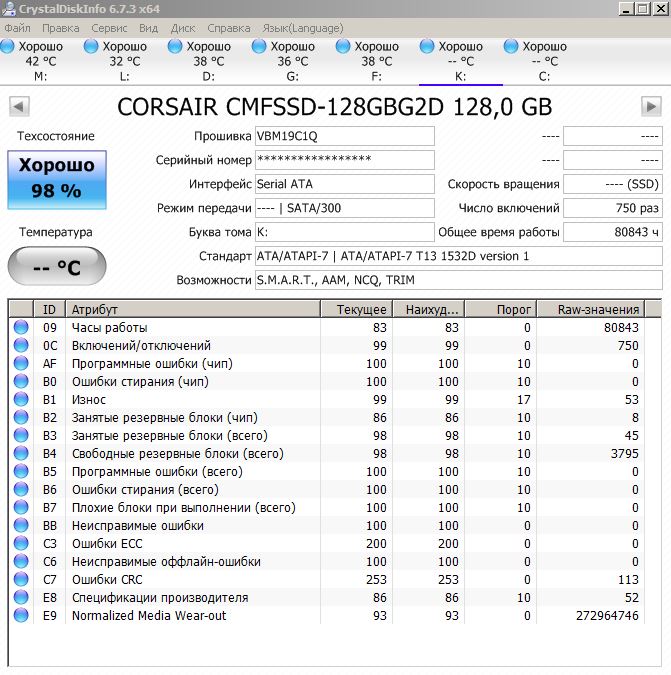This screenshot has height=675, width=671.
Task: Maximize the CrystalDiskInfo window
Action: pyautogui.click(x=643, y=9)
